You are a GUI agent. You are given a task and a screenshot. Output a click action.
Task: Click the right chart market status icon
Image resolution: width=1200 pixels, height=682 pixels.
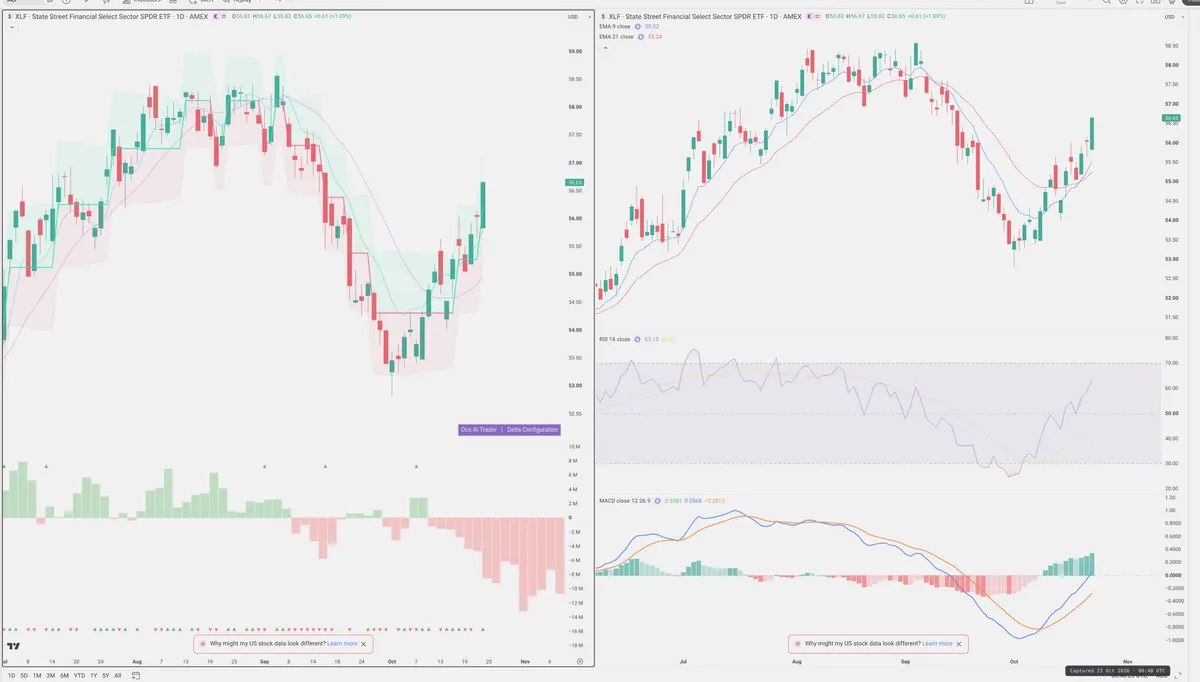pos(809,17)
